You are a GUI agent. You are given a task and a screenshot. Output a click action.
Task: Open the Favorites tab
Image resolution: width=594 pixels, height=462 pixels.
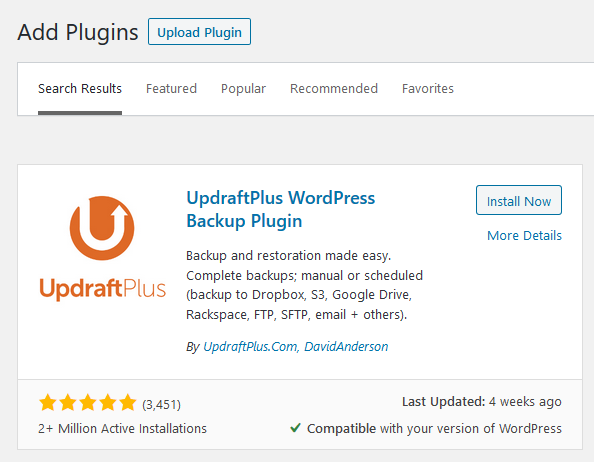(x=428, y=89)
